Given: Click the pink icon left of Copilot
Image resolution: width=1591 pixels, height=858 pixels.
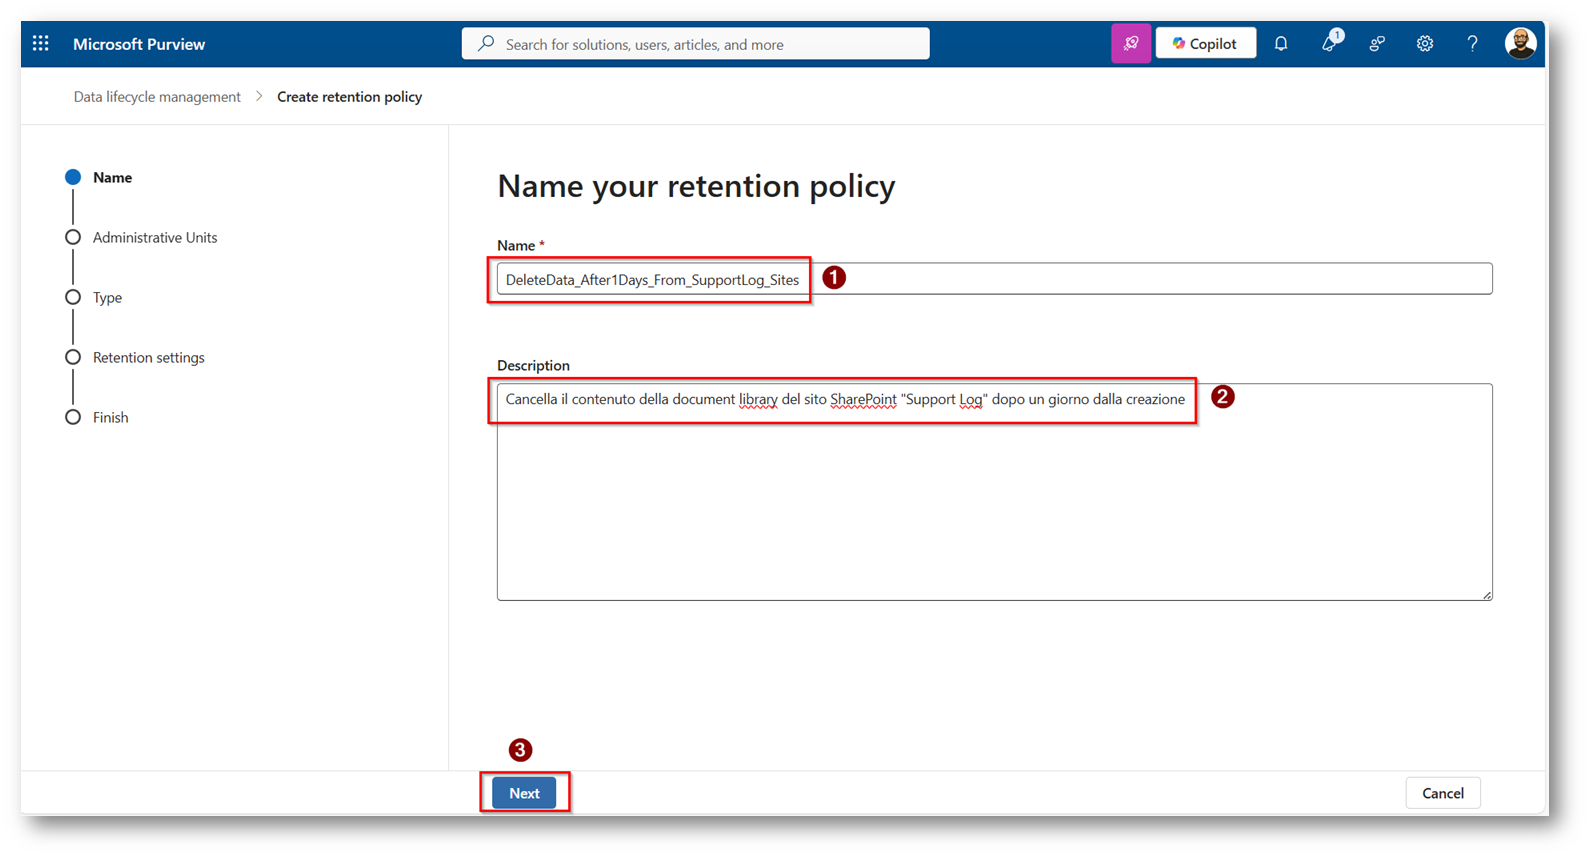Looking at the screenshot, I should tap(1131, 44).
